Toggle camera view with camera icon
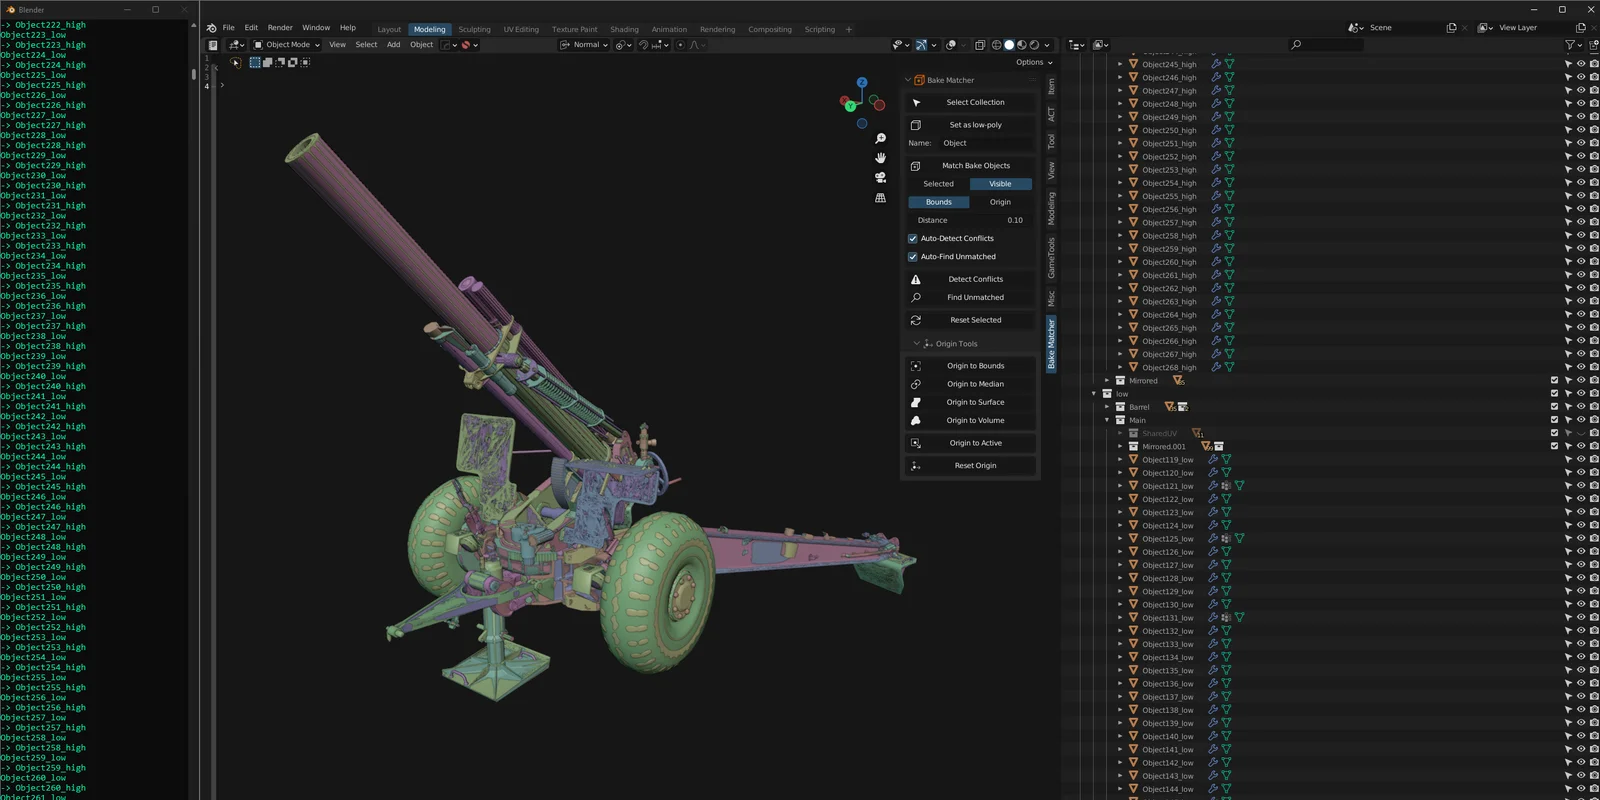Screen dimensions: 1600x800 [881, 178]
